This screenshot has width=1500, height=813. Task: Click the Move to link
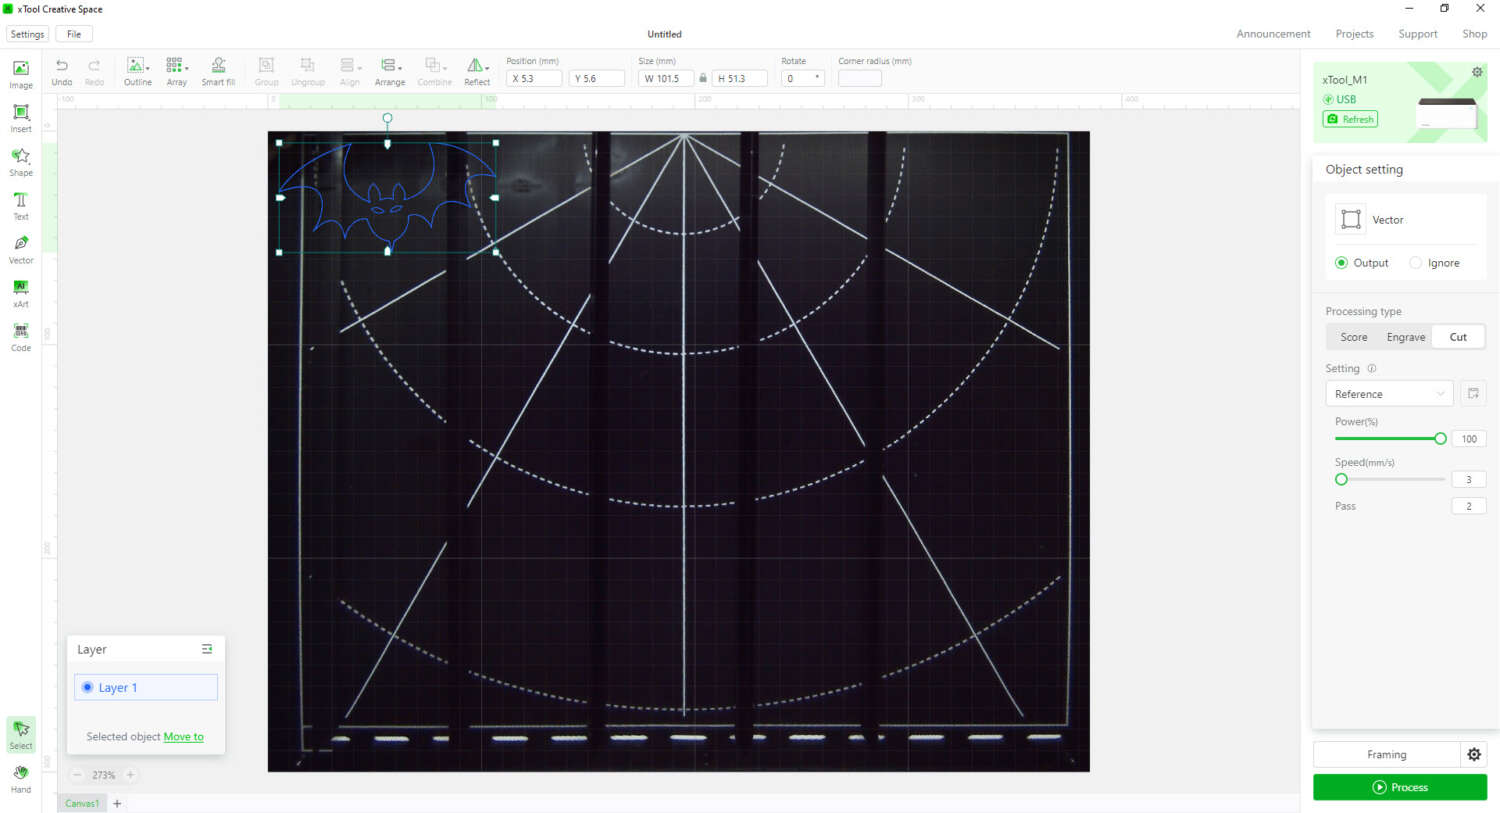[x=183, y=737]
